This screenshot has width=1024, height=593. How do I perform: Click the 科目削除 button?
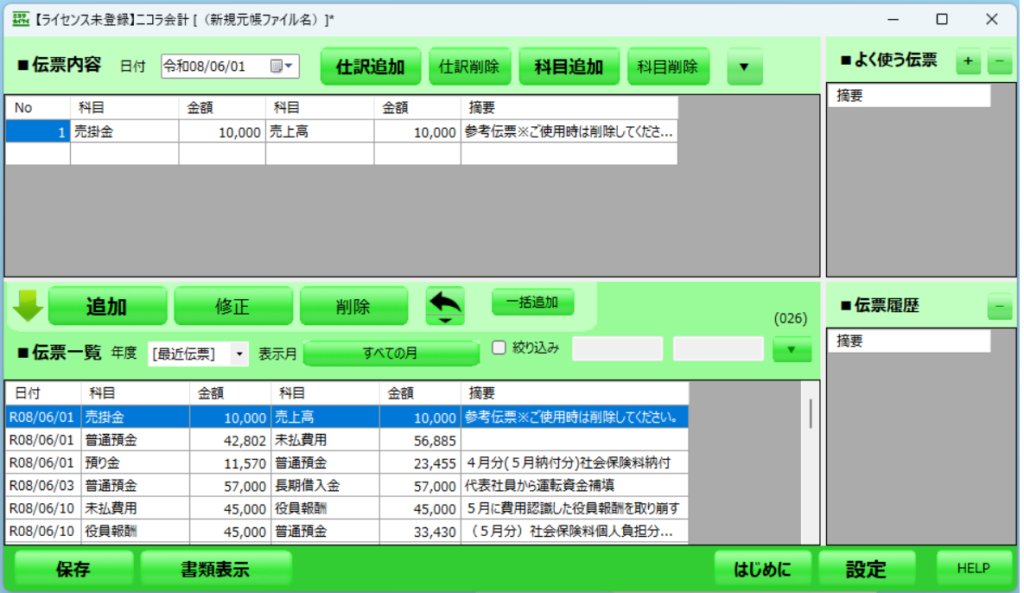coord(668,67)
